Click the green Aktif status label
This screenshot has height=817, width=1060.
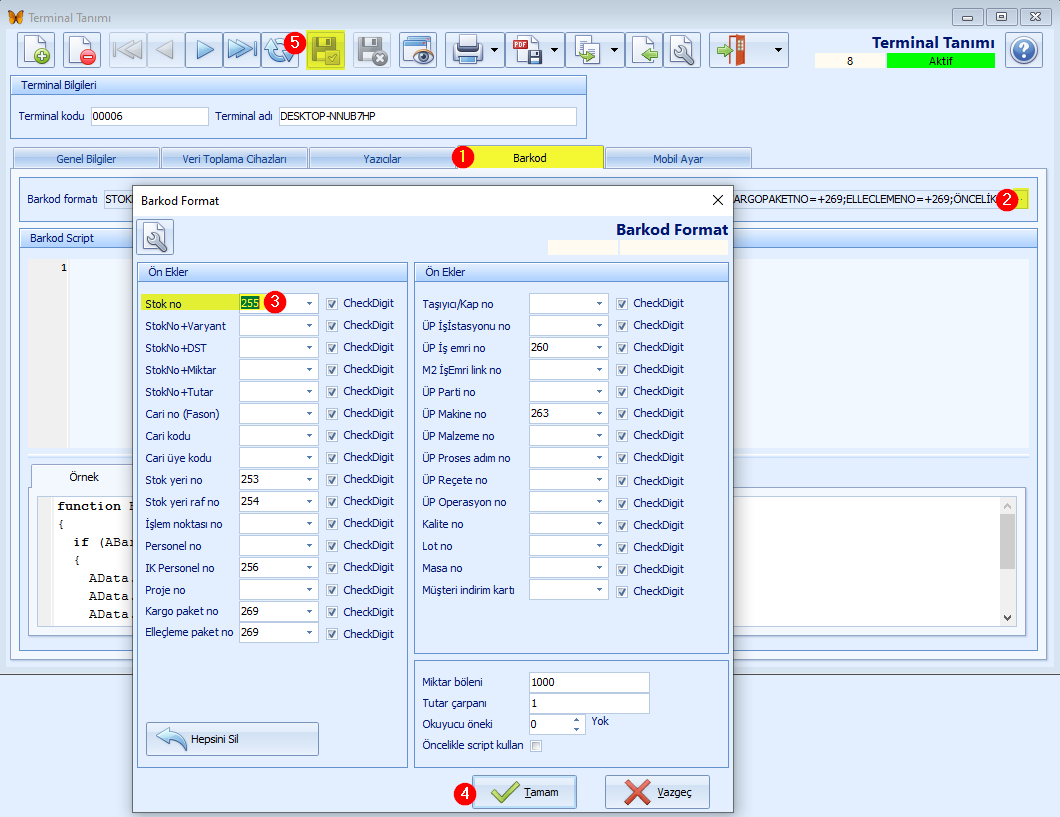[940, 61]
